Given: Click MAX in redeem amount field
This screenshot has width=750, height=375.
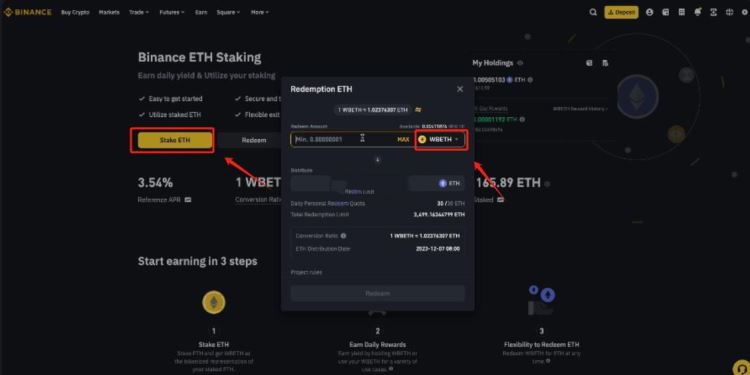Looking at the screenshot, I should pos(403,140).
